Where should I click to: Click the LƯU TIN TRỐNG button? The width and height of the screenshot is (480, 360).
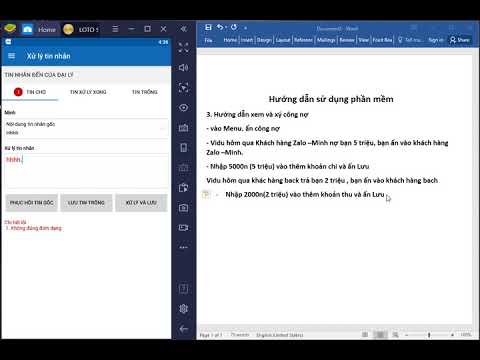point(86,203)
